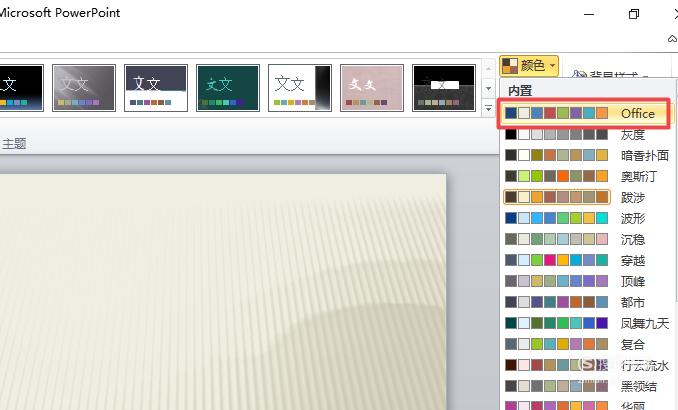The image size is (678, 410).
Task: Apply the black theme with blue glow
Action: tap(22, 88)
